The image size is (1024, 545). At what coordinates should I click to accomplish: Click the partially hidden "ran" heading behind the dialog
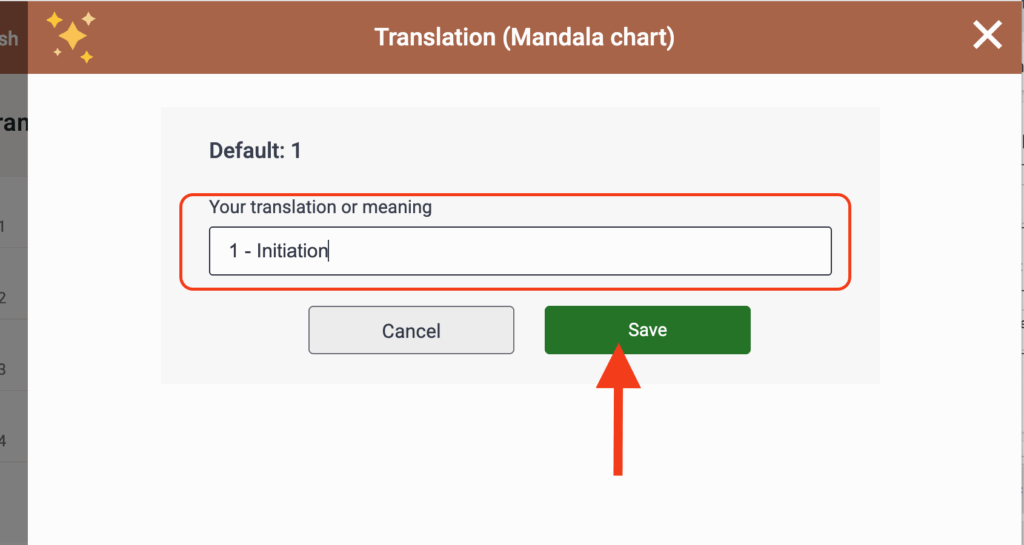pyautogui.click(x=12, y=123)
